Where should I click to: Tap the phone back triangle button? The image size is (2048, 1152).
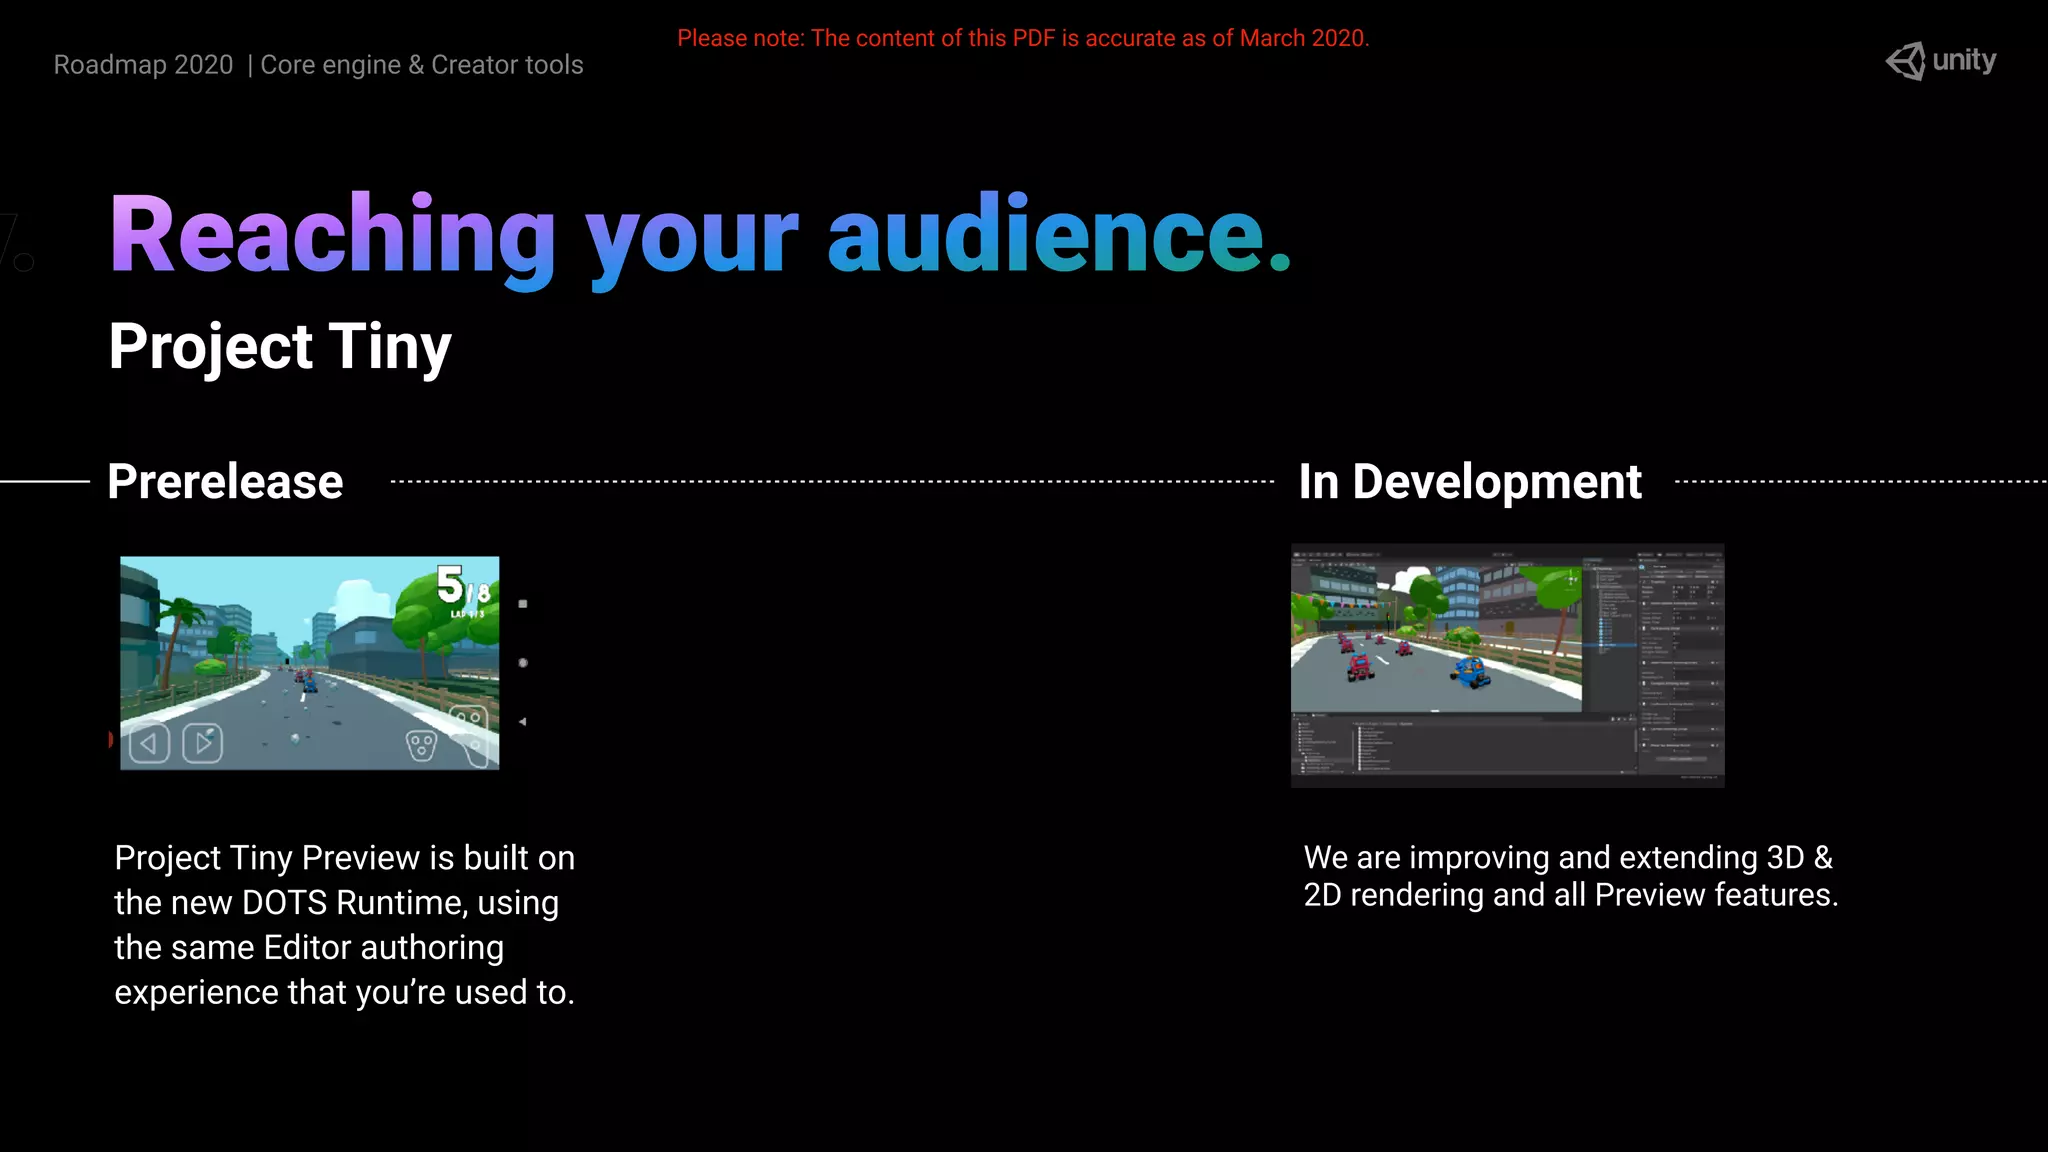coord(522,721)
